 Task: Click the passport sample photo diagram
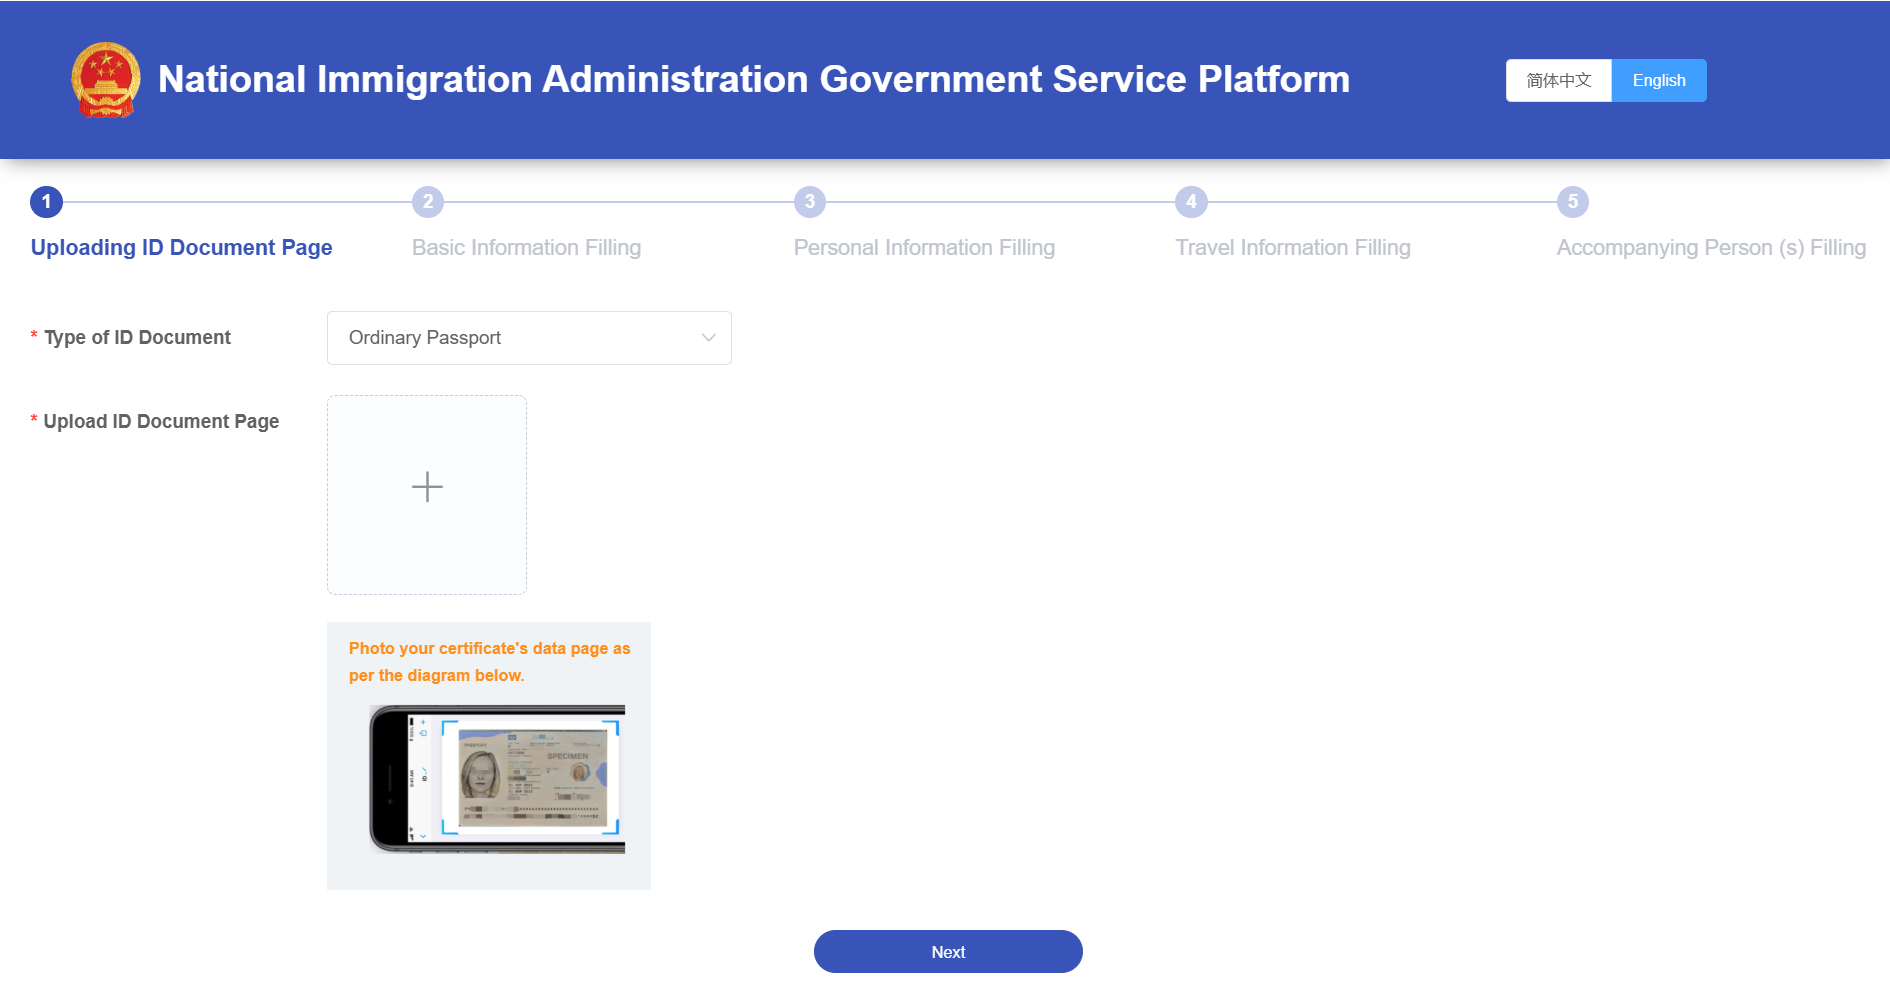pos(497,778)
